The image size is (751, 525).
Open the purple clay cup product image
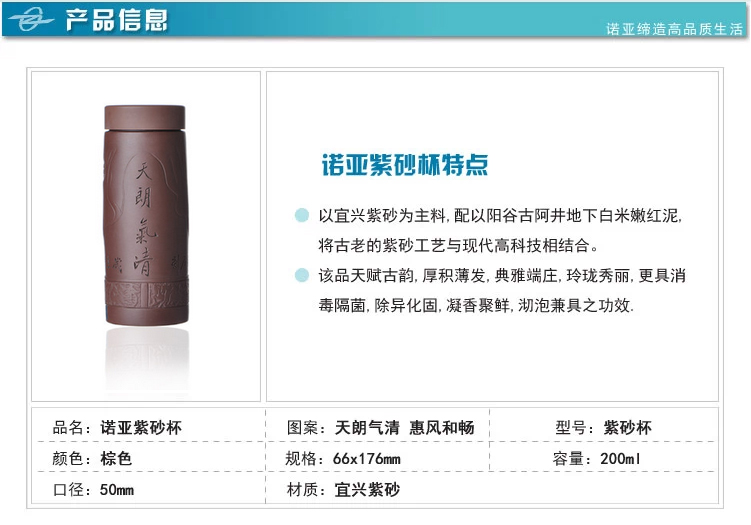(146, 236)
